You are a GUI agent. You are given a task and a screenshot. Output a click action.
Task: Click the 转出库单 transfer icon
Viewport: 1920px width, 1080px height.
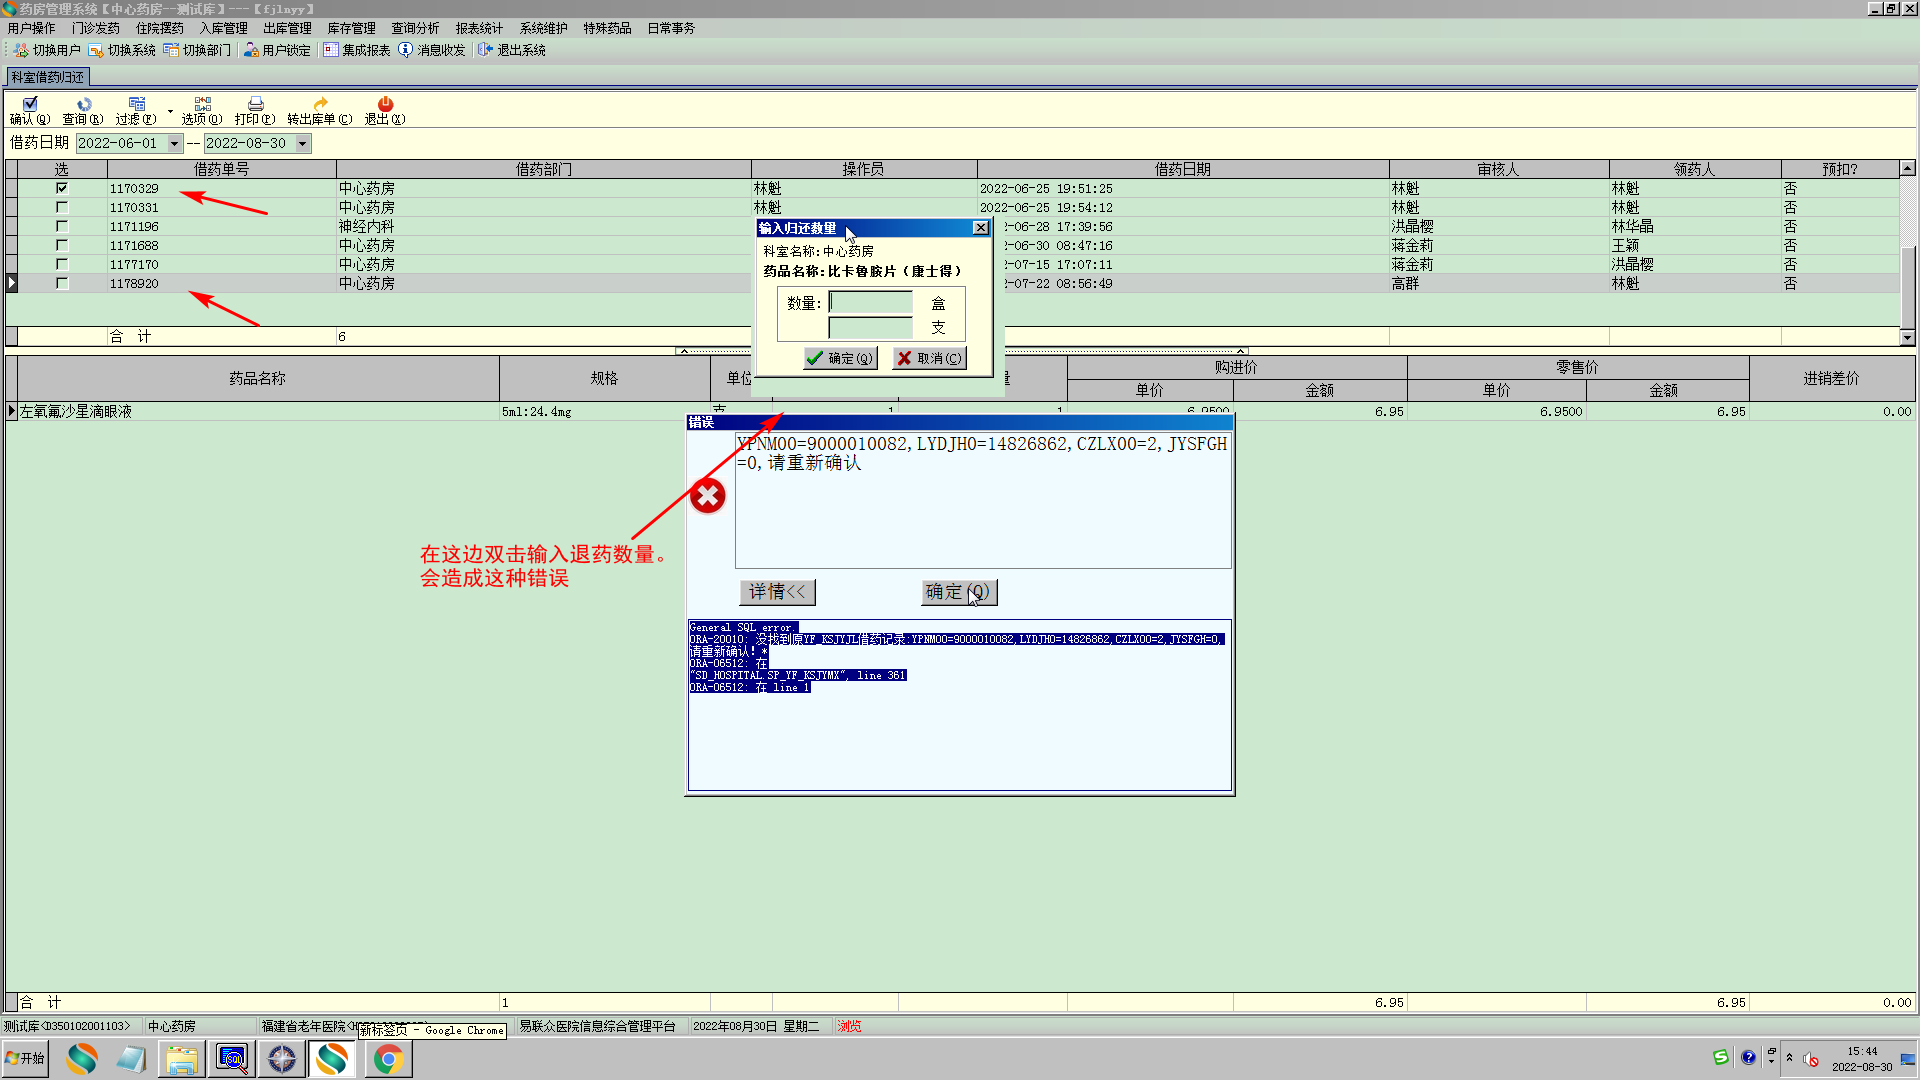[x=320, y=105]
